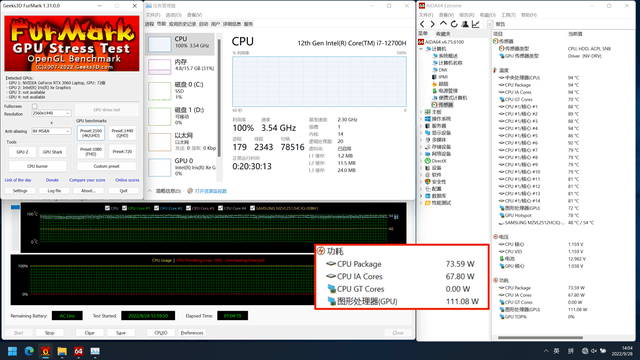Switch to 进程 tab in Task Manager
This screenshot has width=640, height=360.
pyautogui.click(x=149, y=24)
